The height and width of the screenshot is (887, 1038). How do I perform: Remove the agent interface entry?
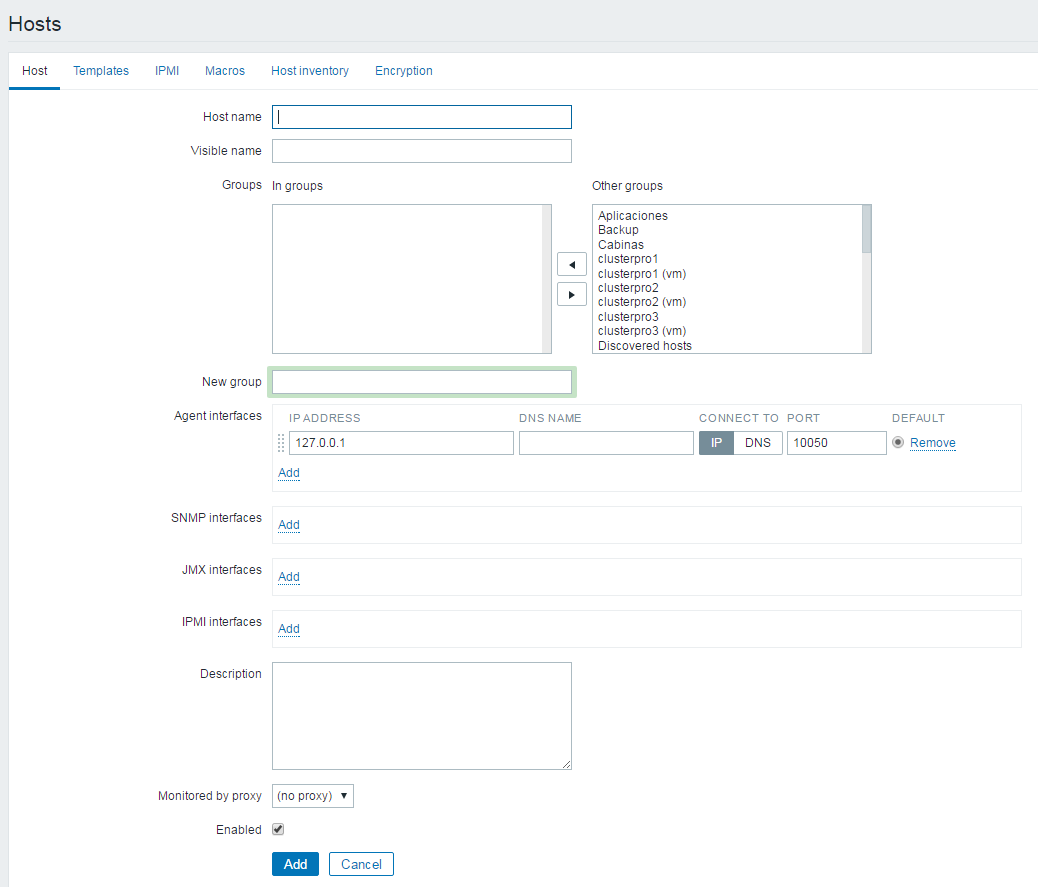[933, 443]
